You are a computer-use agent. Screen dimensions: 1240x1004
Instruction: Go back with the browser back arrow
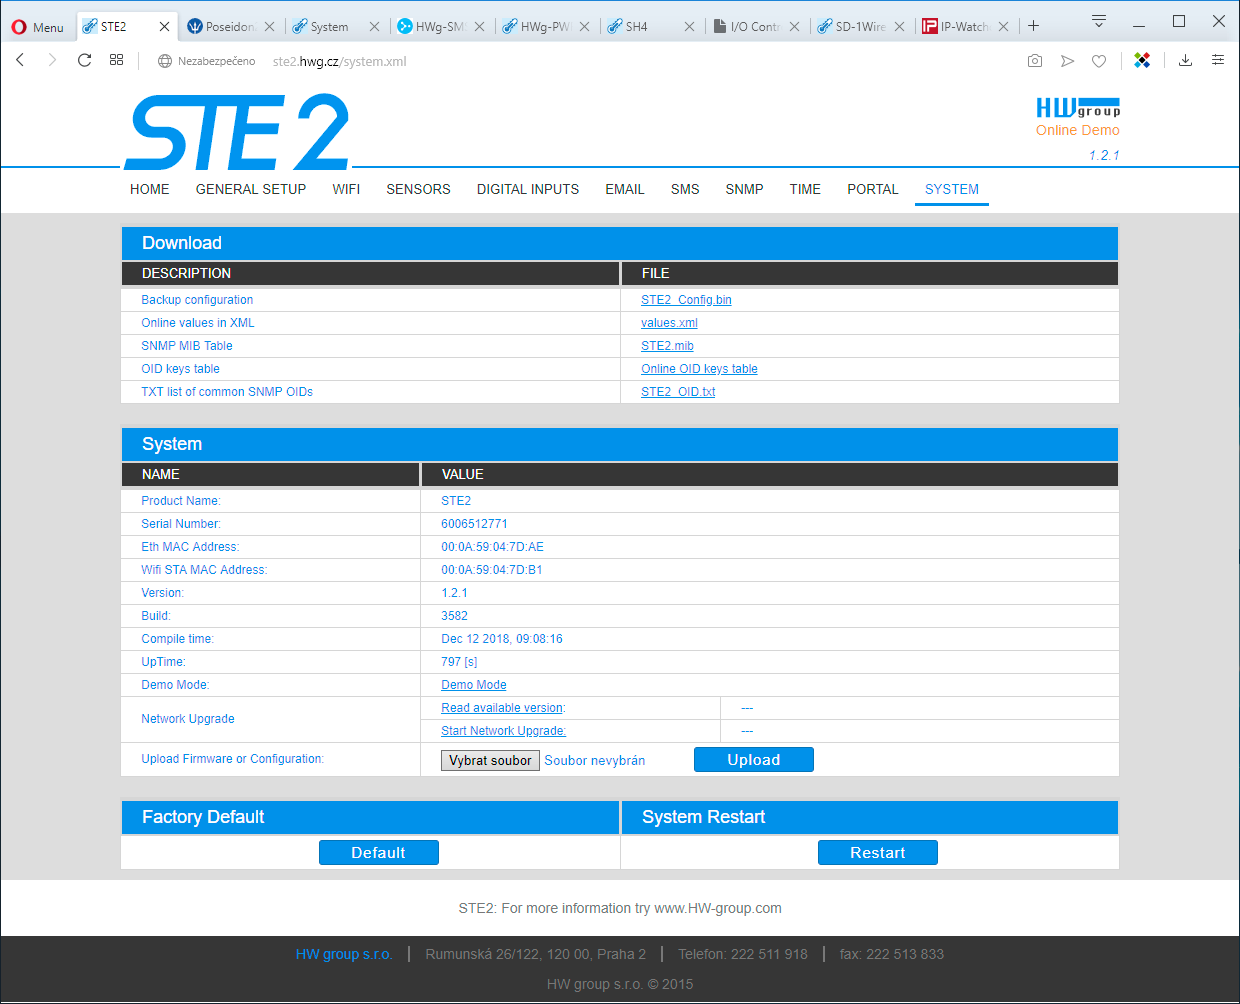[20, 60]
